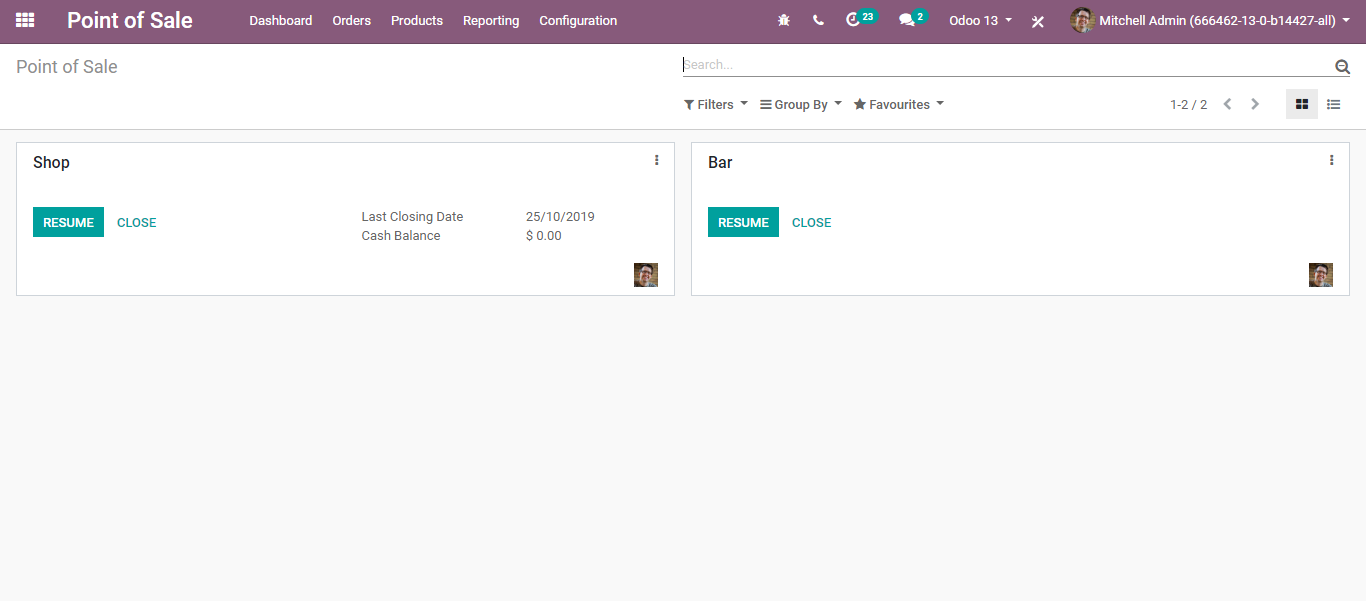Resume the Shop session

coord(68,222)
